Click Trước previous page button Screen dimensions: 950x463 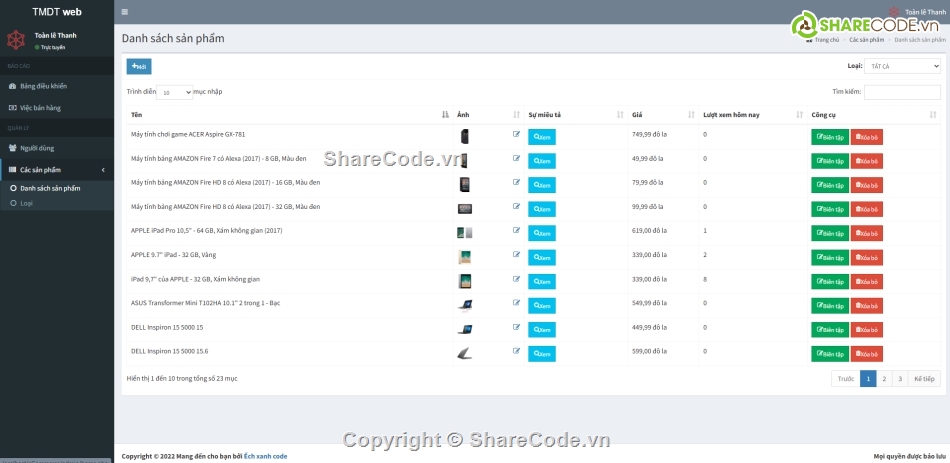(846, 379)
